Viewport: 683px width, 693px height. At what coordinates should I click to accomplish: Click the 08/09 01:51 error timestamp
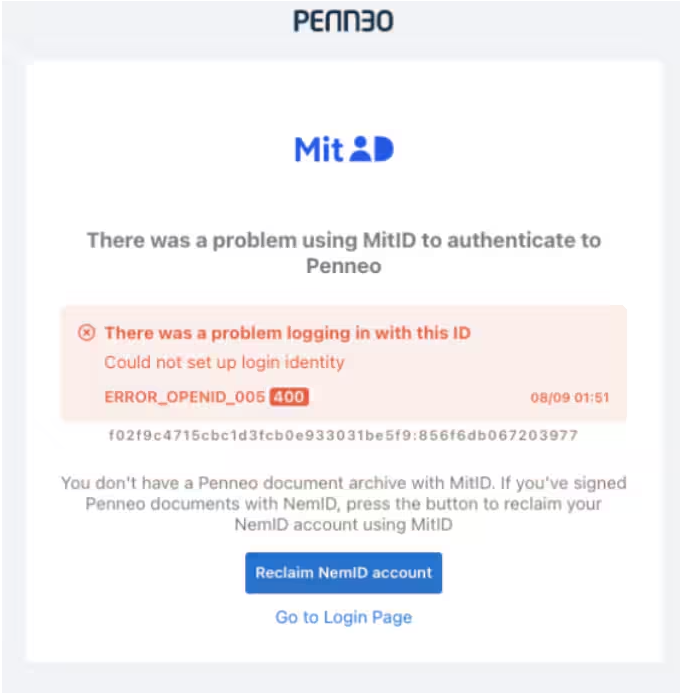coord(569,397)
